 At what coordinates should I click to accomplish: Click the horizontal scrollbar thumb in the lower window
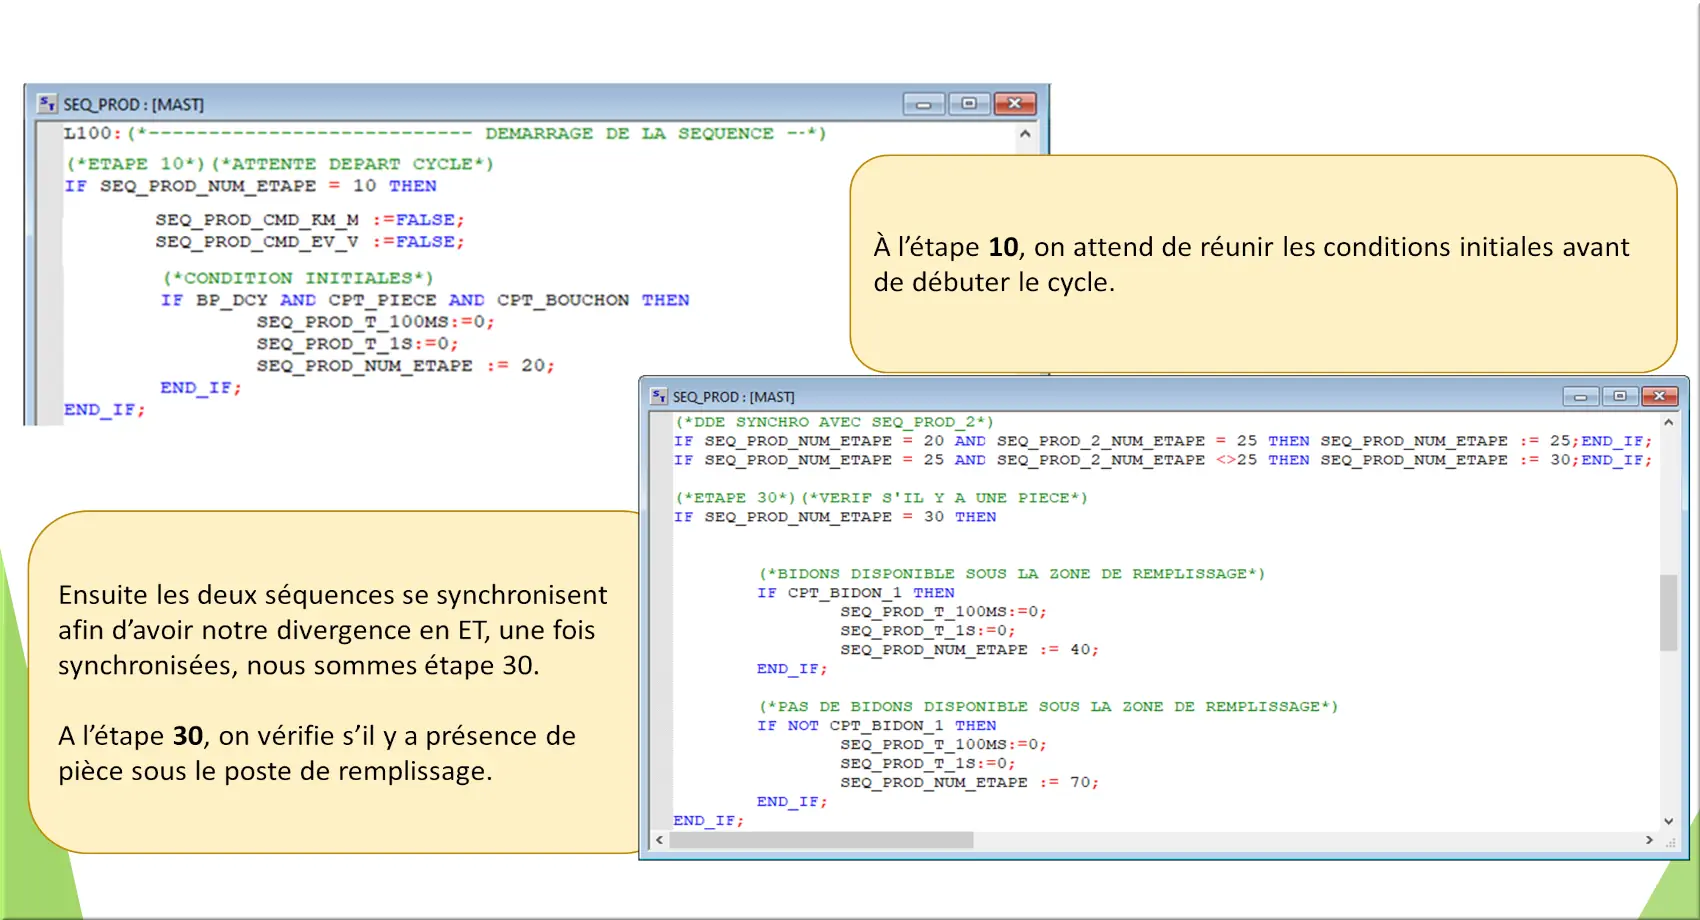(821, 840)
